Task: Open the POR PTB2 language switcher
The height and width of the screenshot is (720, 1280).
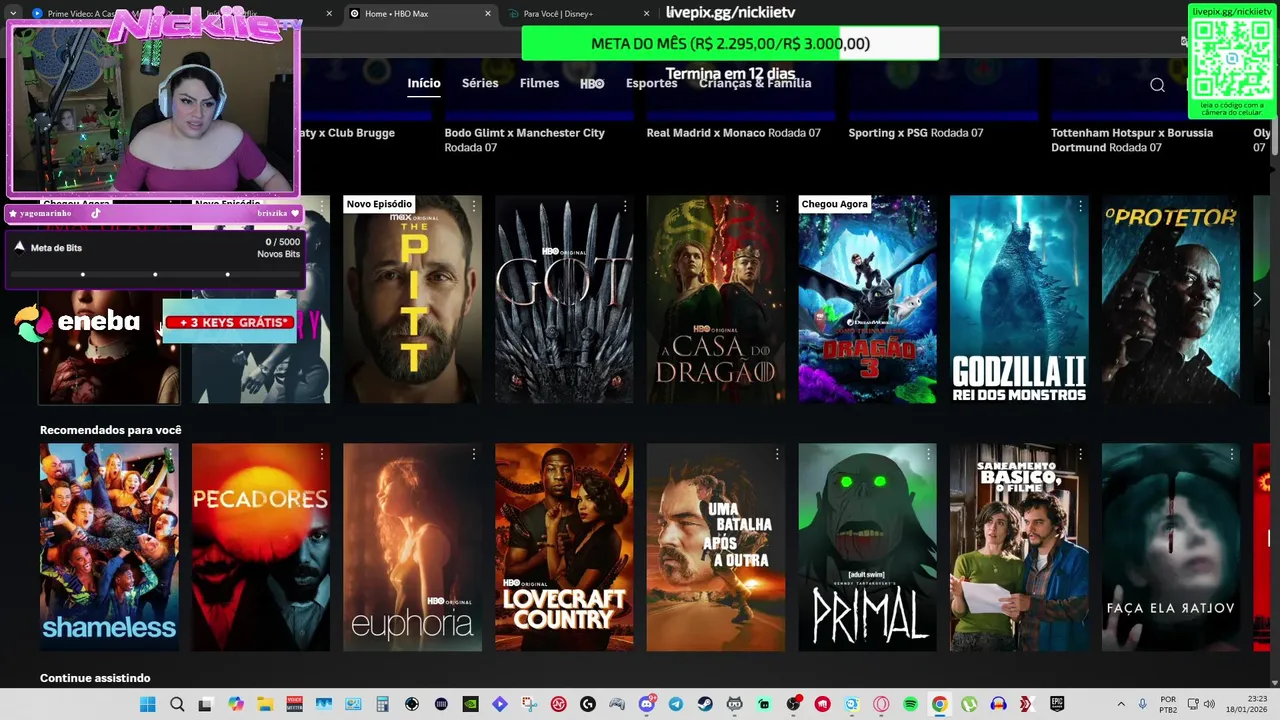Action: point(1168,704)
